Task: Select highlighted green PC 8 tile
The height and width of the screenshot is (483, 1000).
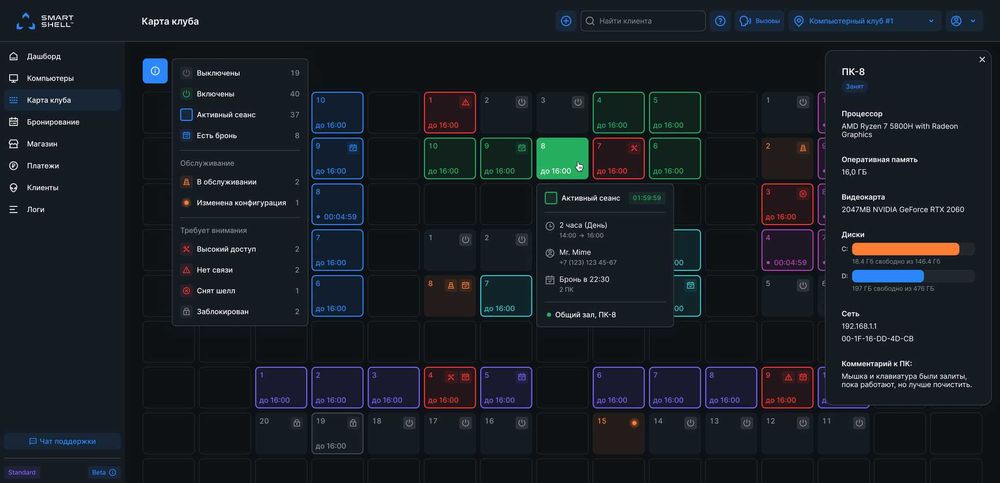Action: point(562,158)
